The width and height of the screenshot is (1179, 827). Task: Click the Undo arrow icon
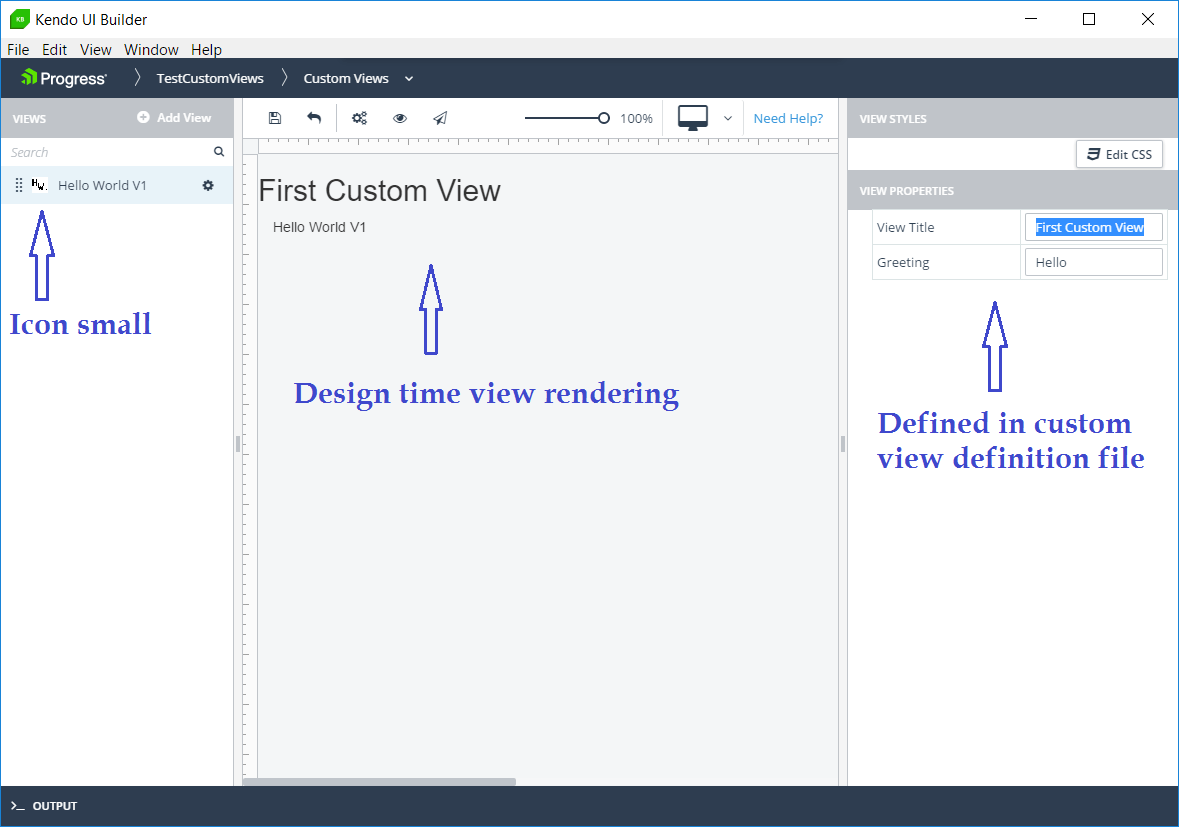click(314, 118)
